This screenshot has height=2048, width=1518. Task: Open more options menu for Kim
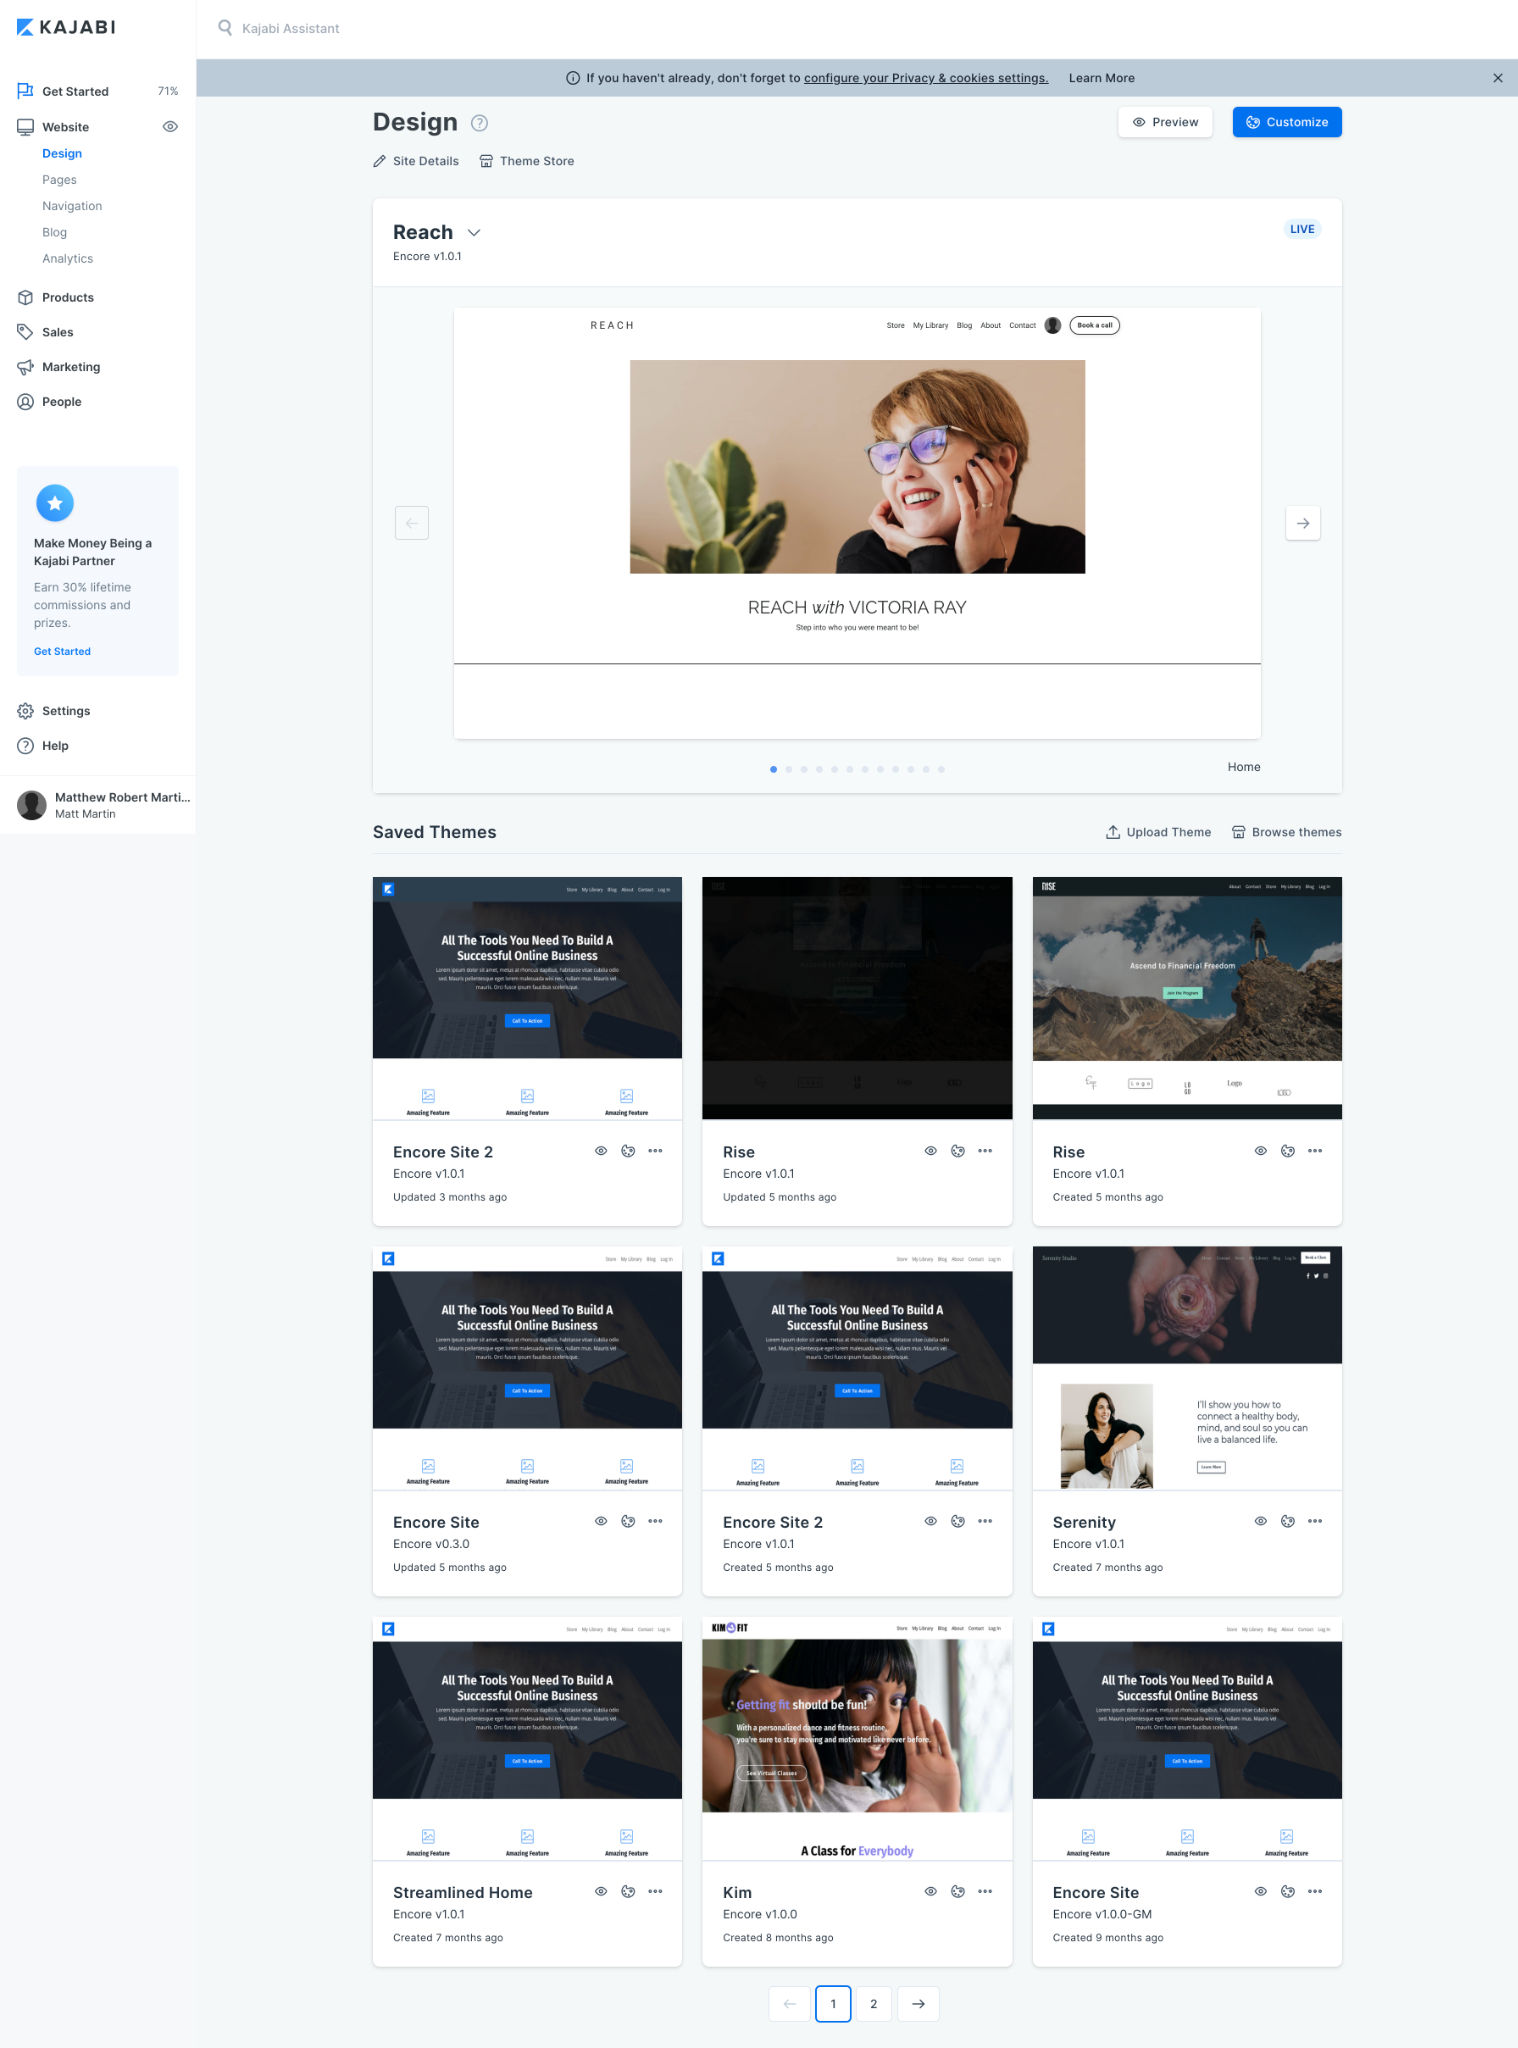point(985,1891)
